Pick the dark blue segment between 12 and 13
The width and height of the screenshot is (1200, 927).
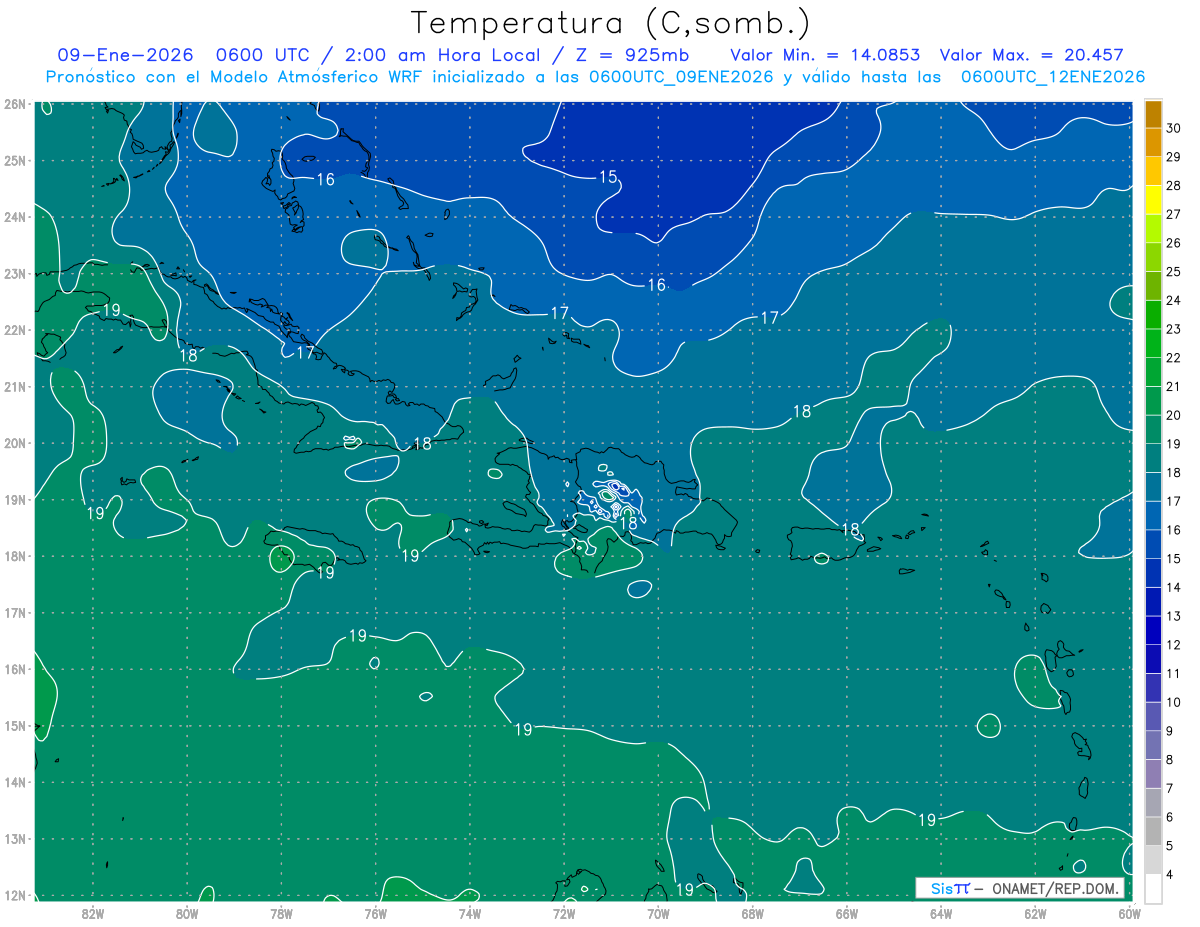[x=1153, y=630]
